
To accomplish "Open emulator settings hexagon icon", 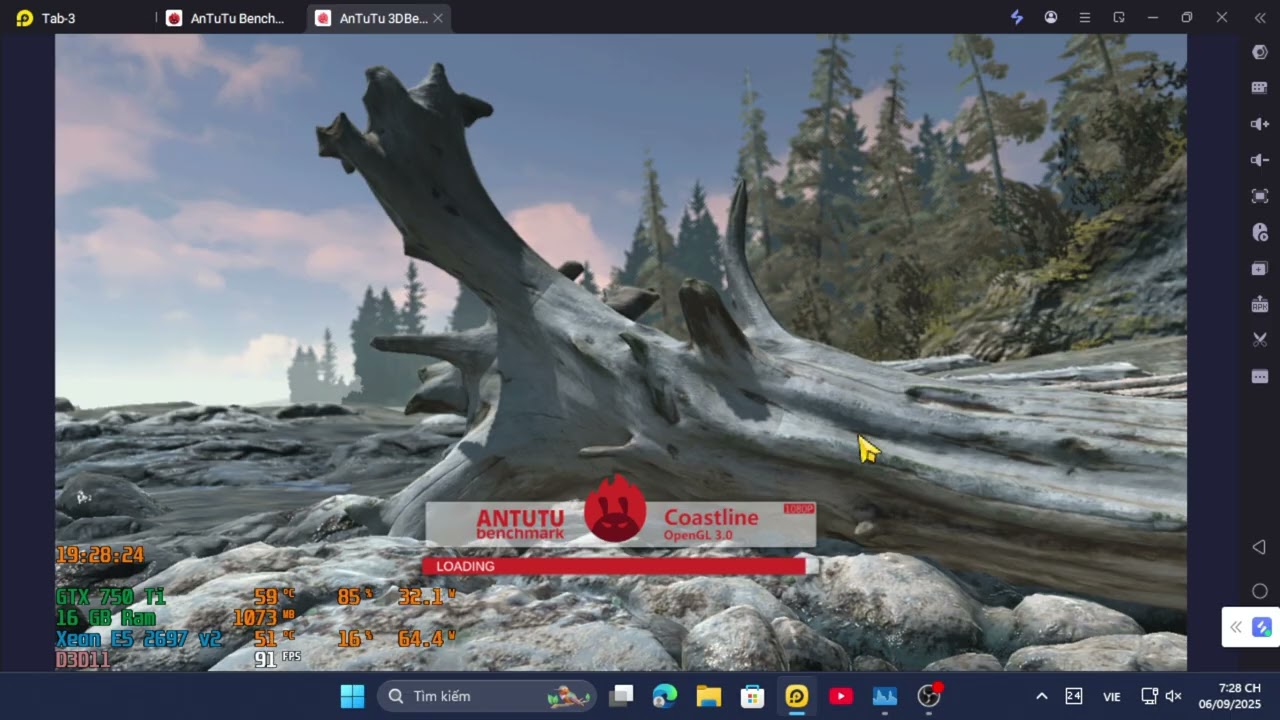I will (x=1260, y=52).
